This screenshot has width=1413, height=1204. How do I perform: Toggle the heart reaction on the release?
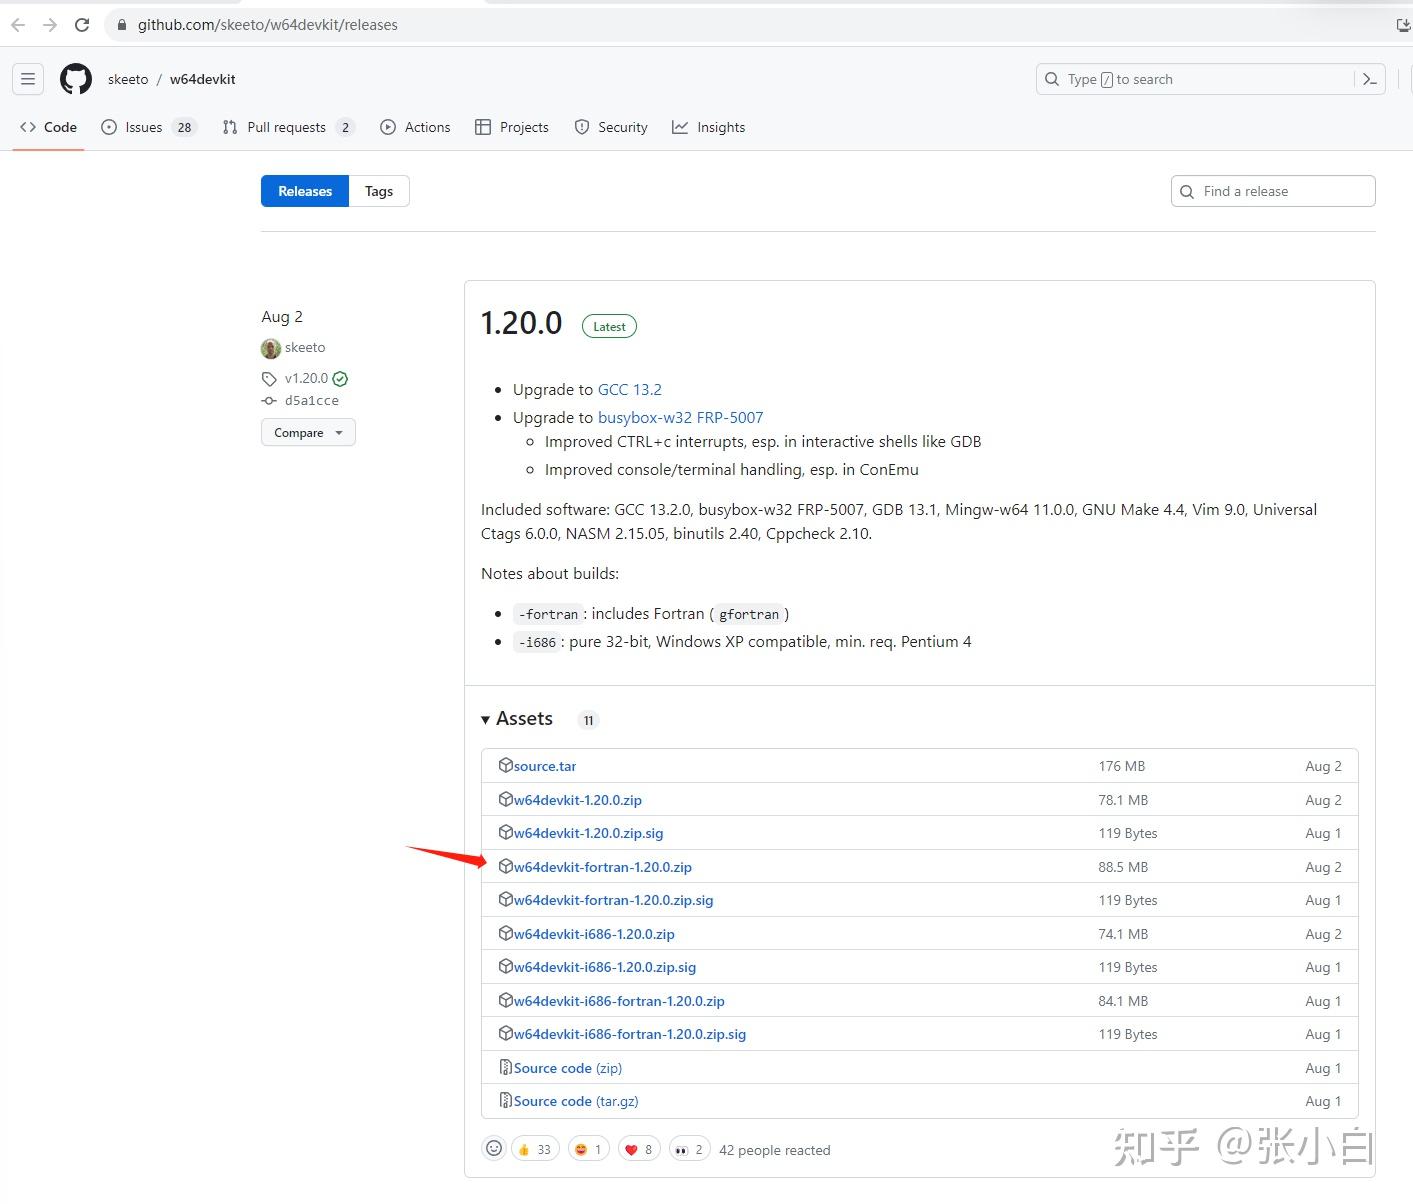coord(638,1148)
